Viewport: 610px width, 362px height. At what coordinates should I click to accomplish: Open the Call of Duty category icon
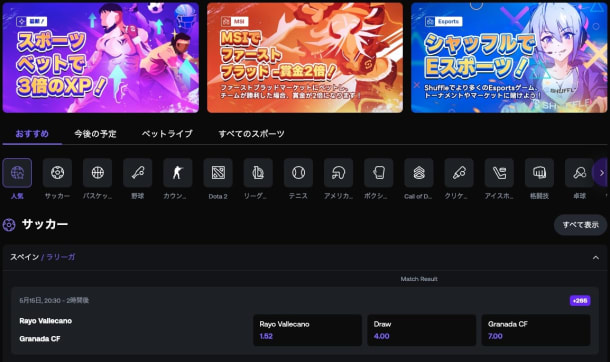coord(419,173)
